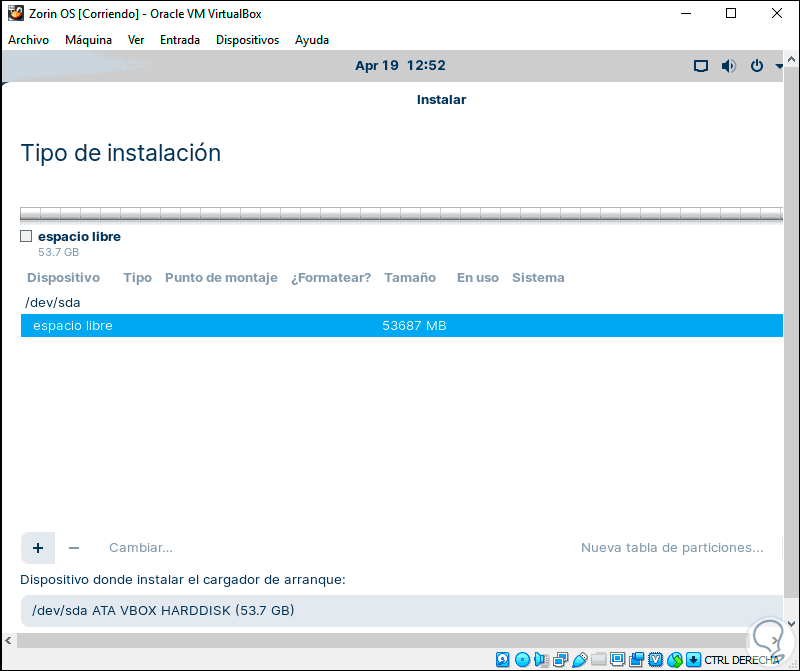
Task: Click Nueva tabla de particiones... button
Action: tap(672, 548)
